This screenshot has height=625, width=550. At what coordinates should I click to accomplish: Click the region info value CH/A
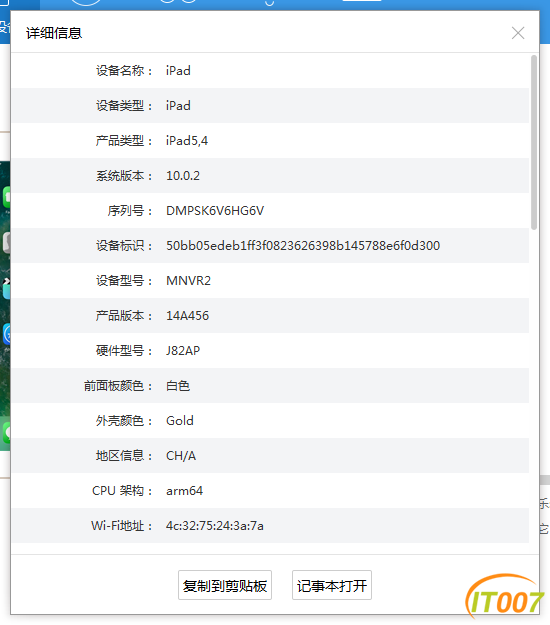tap(181, 456)
